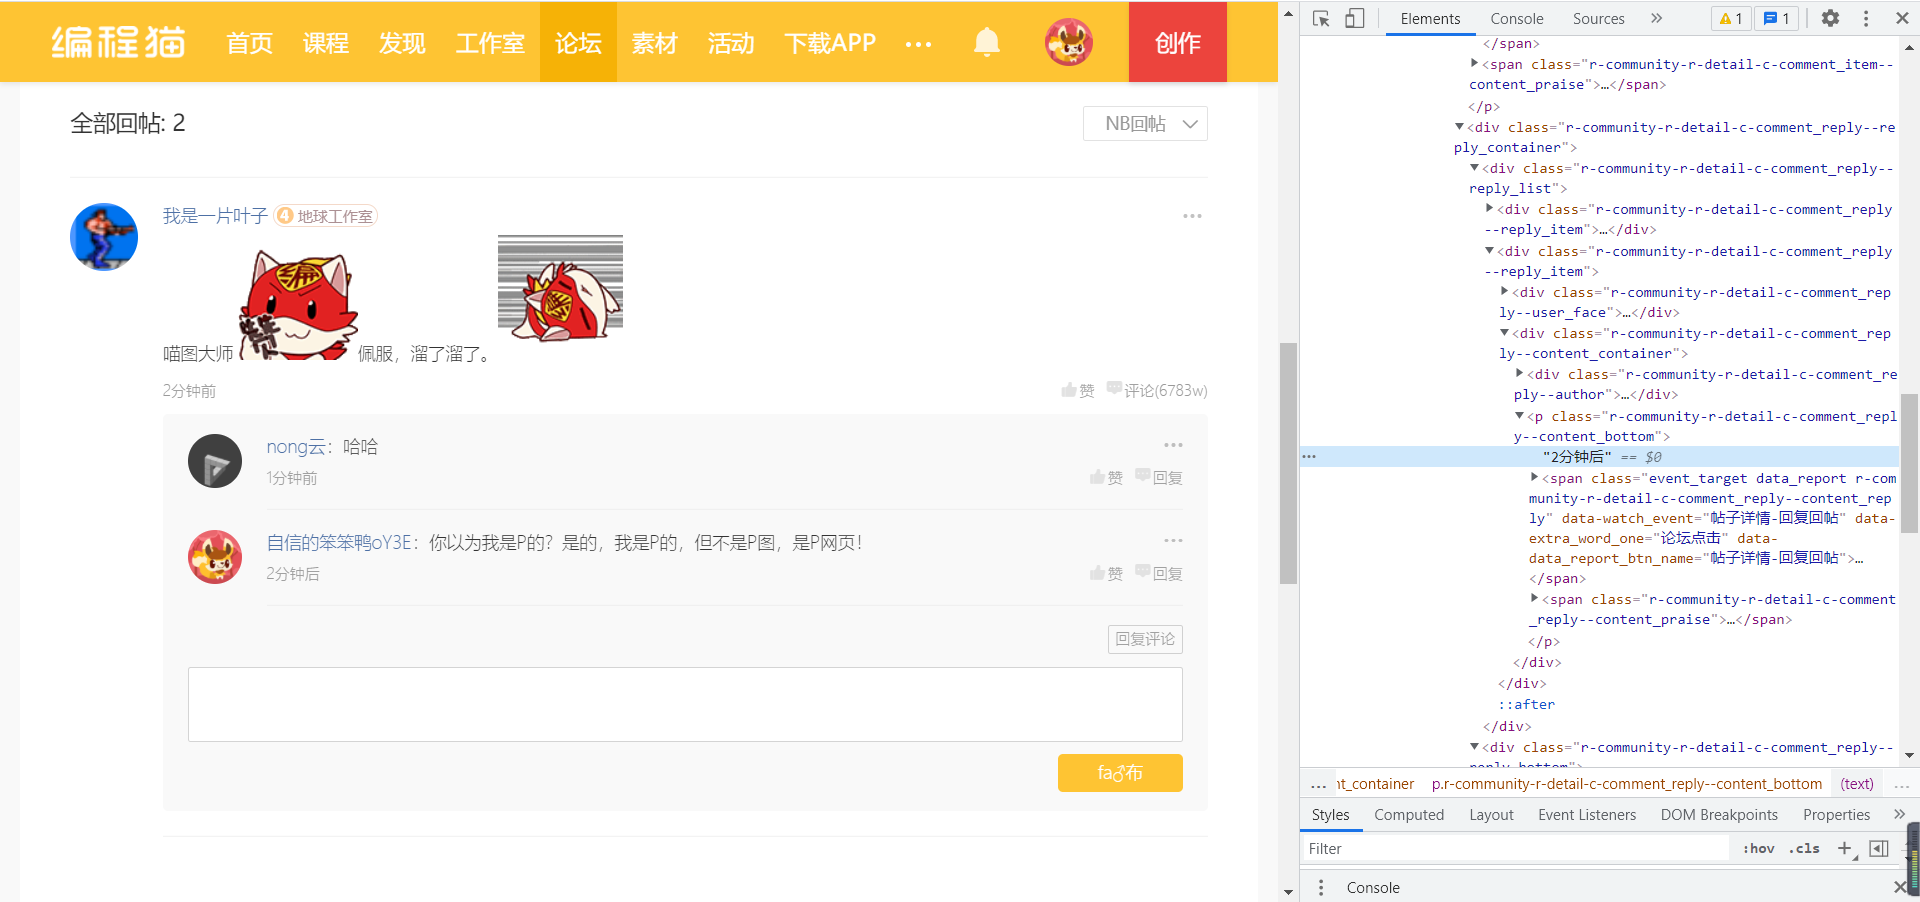1920x902 pixels.
Task: Expand the comment_reply--user_face div node
Action: [x=1505, y=292]
